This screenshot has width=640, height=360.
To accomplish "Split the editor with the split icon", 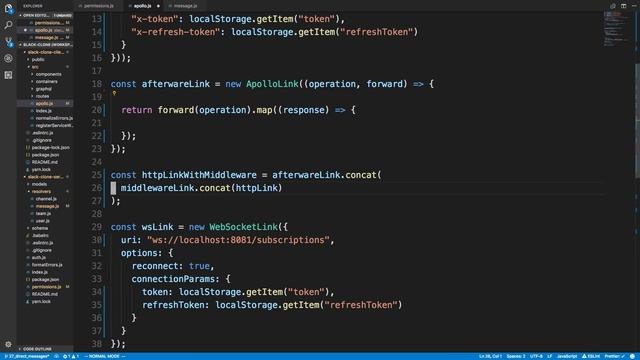I will tap(623, 6).
